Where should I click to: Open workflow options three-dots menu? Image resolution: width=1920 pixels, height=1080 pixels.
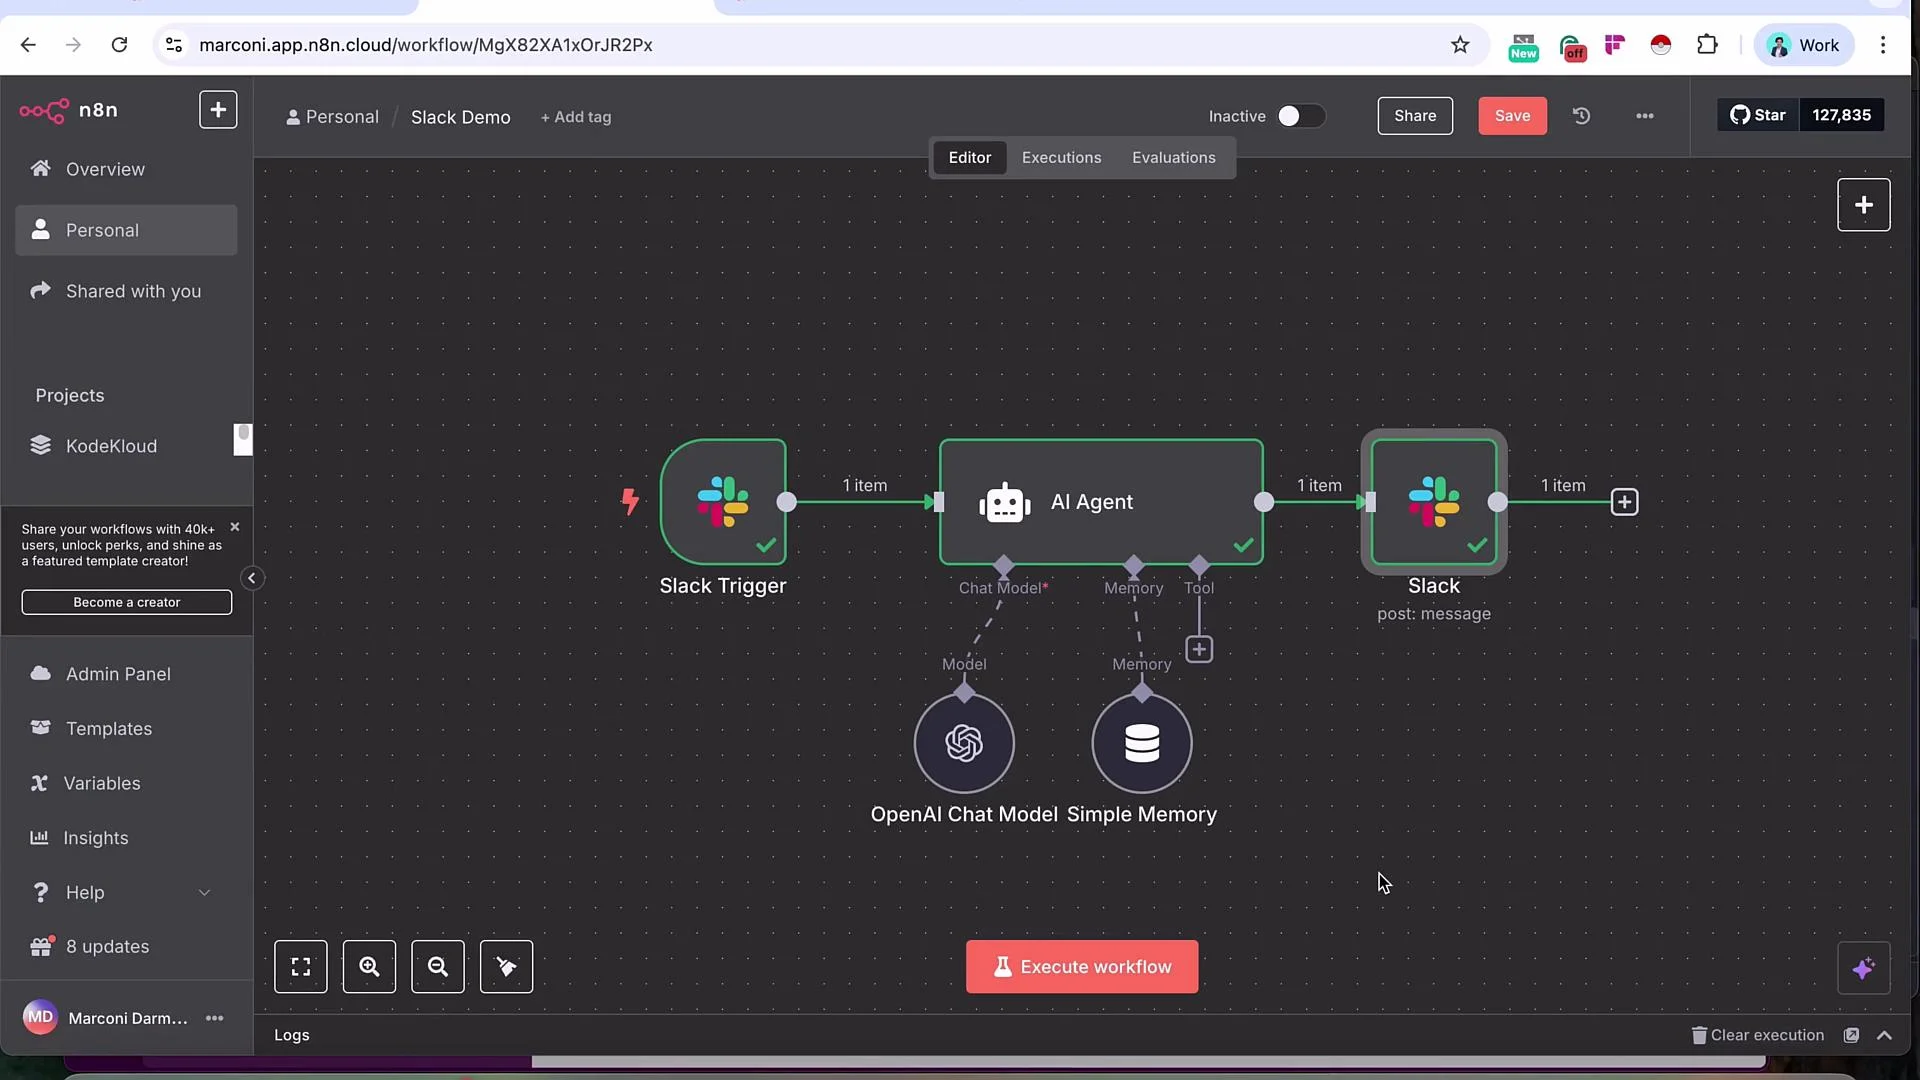point(1645,116)
